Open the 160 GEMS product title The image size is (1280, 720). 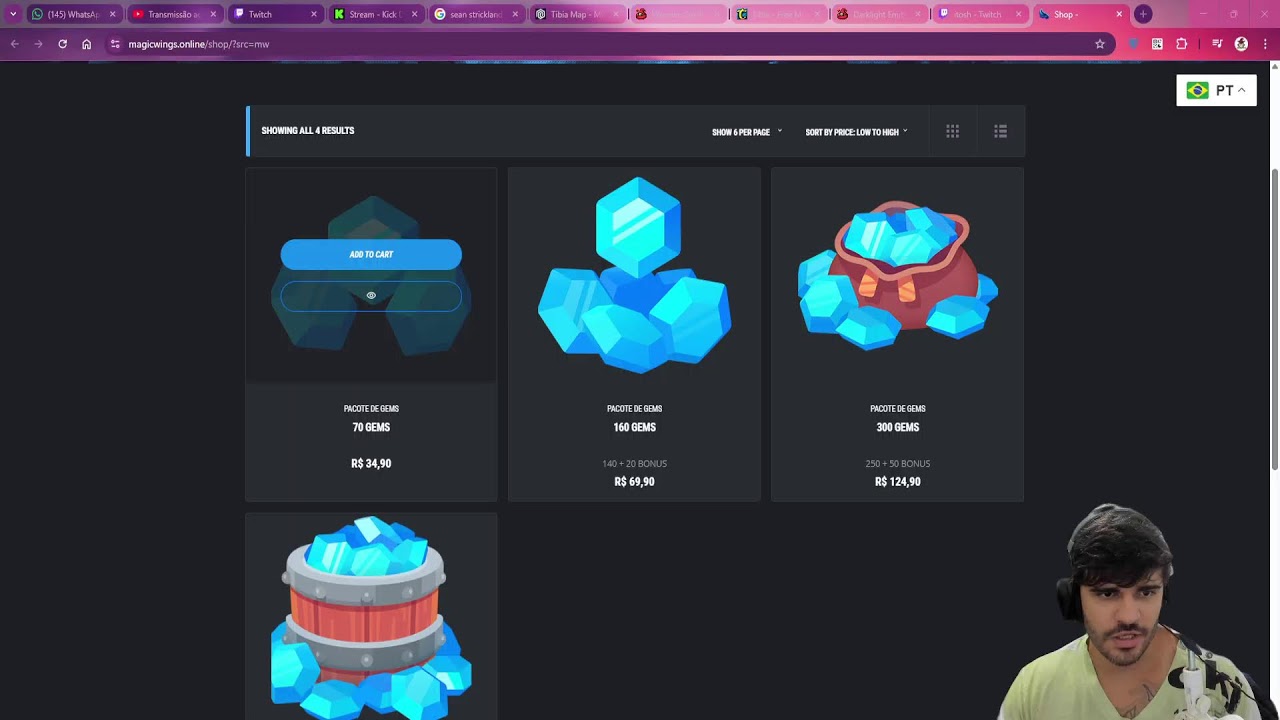click(x=634, y=427)
